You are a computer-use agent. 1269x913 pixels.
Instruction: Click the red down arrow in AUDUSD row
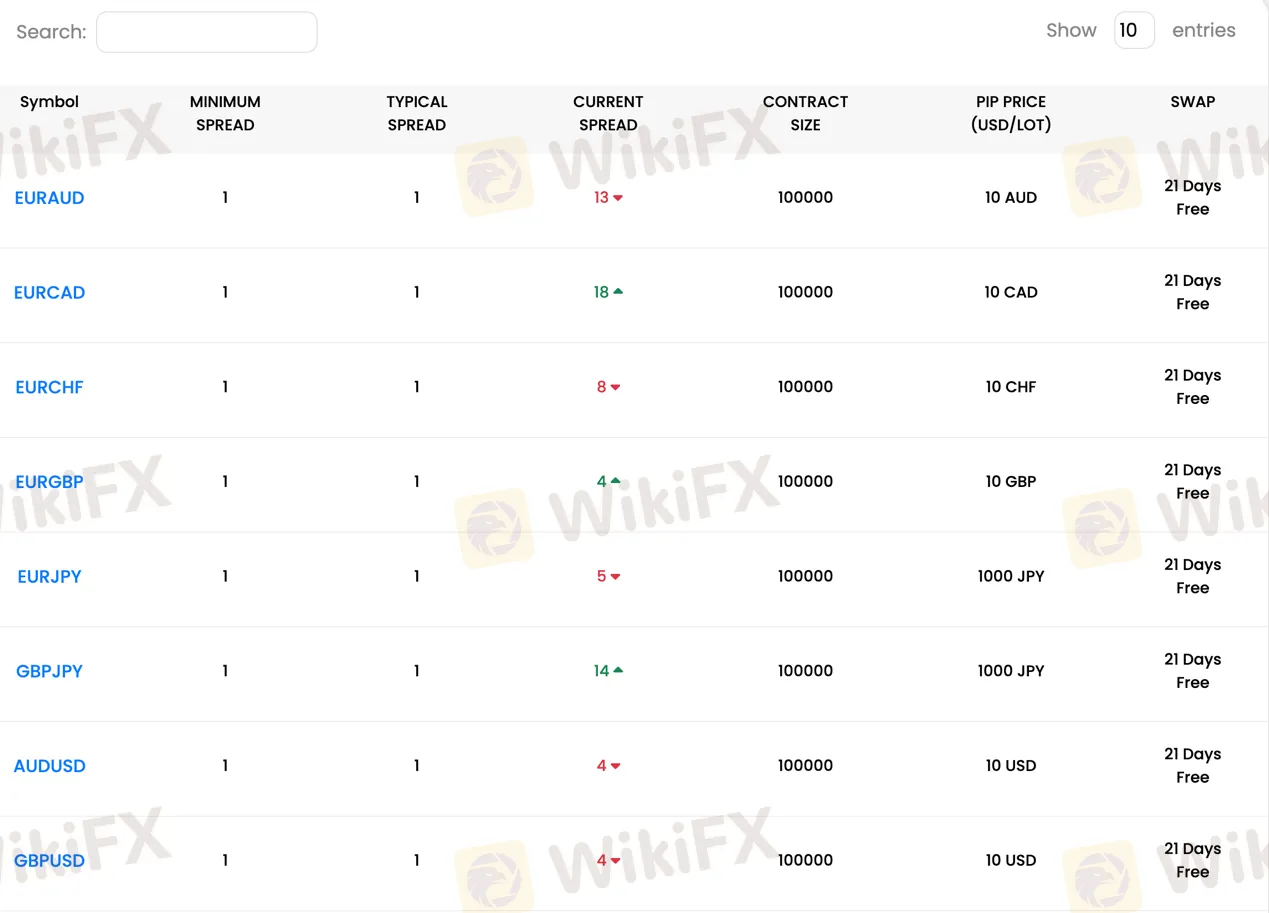point(616,766)
